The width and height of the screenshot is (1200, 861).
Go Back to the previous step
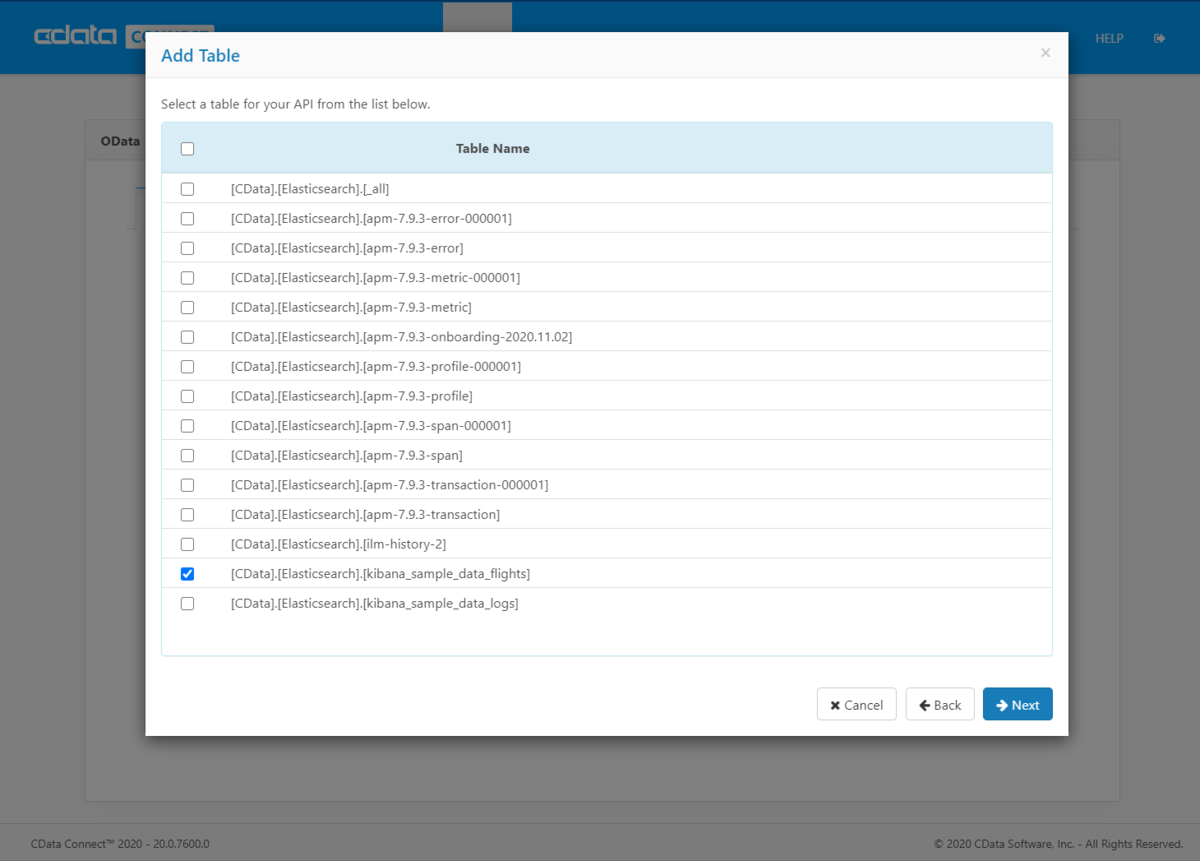(x=940, y=704)
